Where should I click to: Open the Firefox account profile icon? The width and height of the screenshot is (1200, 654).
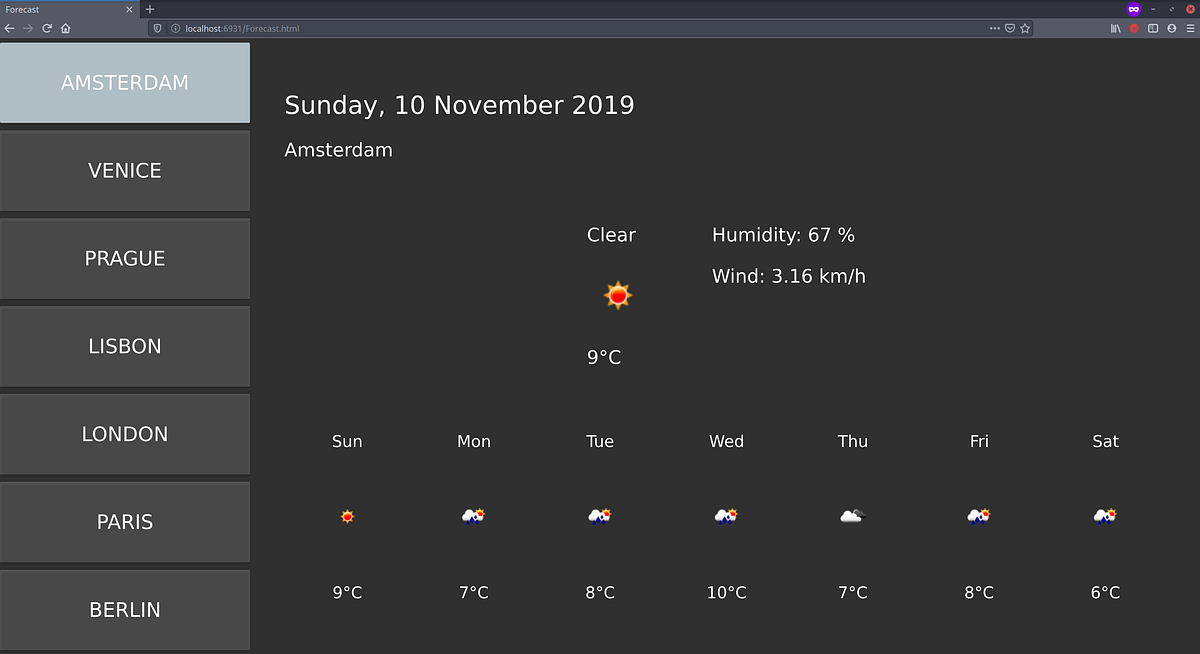pyautogui.click(x=1170, y=28)
